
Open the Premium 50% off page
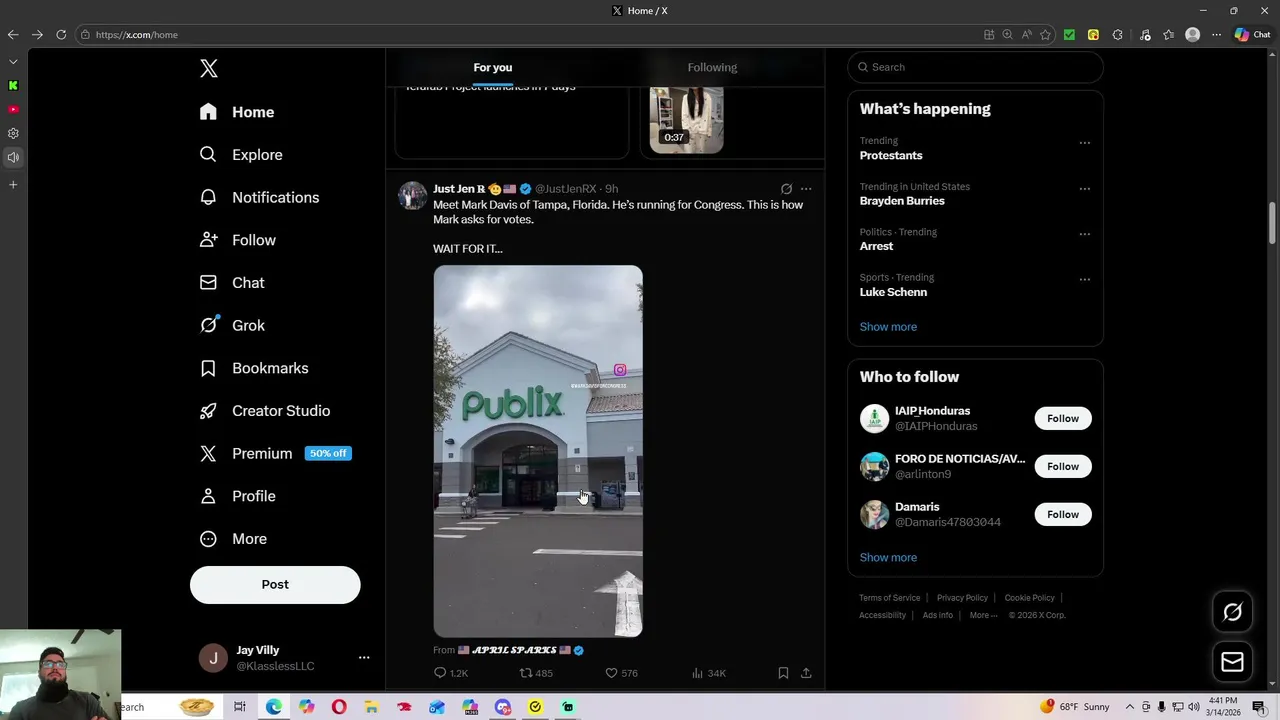pyautogui.click(x=275, y=453)
